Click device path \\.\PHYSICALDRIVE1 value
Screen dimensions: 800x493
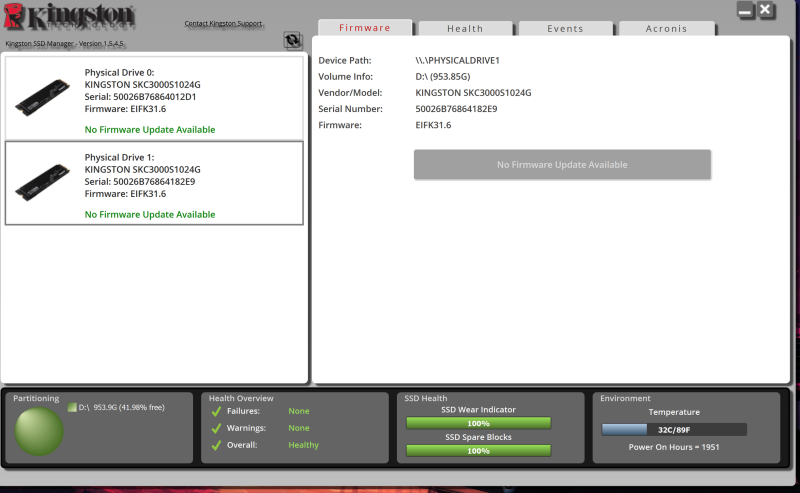pyautogui.click(x=458, y=60)
